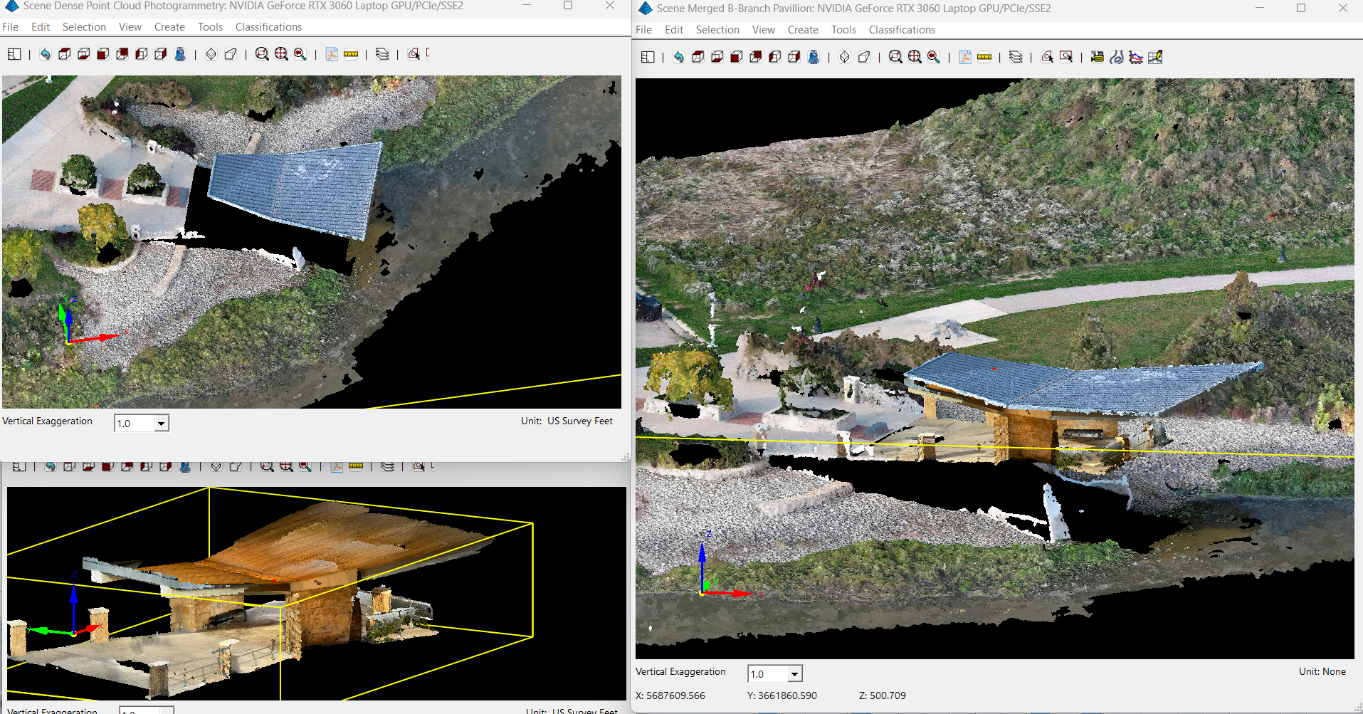Open the Create menu in Merged B-Branch window
1363x714 pixels.
[803, 30]
